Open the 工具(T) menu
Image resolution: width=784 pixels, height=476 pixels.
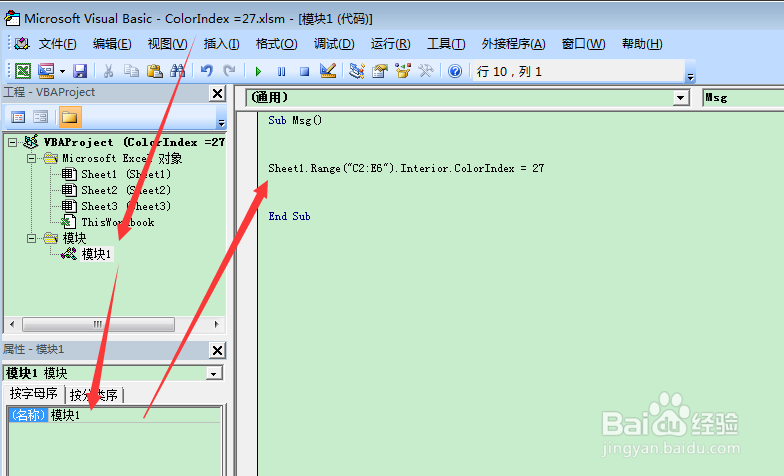pyautogui.click(x=446, y=44)
